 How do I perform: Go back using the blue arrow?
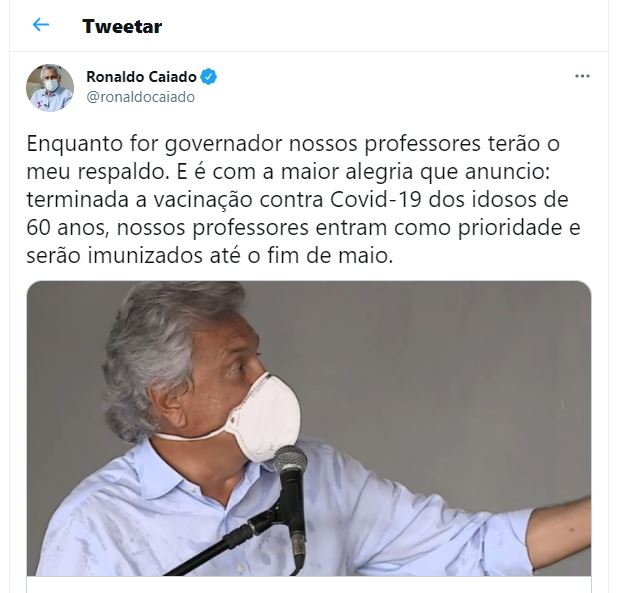[41, 25]
